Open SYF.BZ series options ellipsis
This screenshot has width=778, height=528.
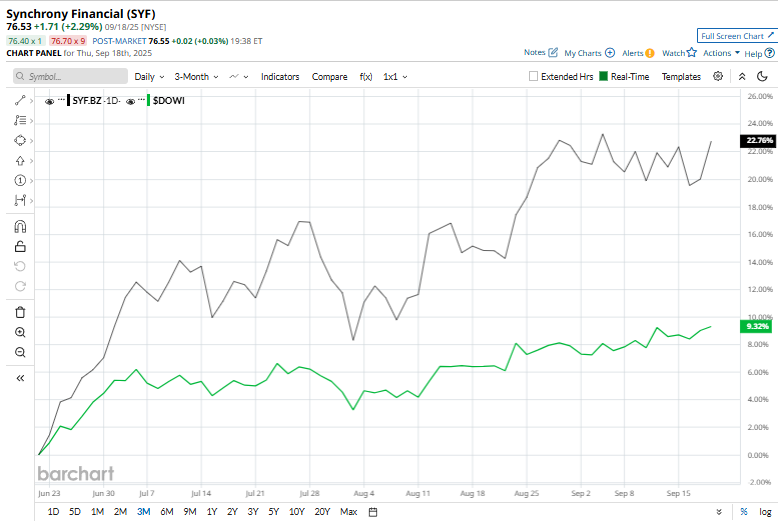pos(61,100)
